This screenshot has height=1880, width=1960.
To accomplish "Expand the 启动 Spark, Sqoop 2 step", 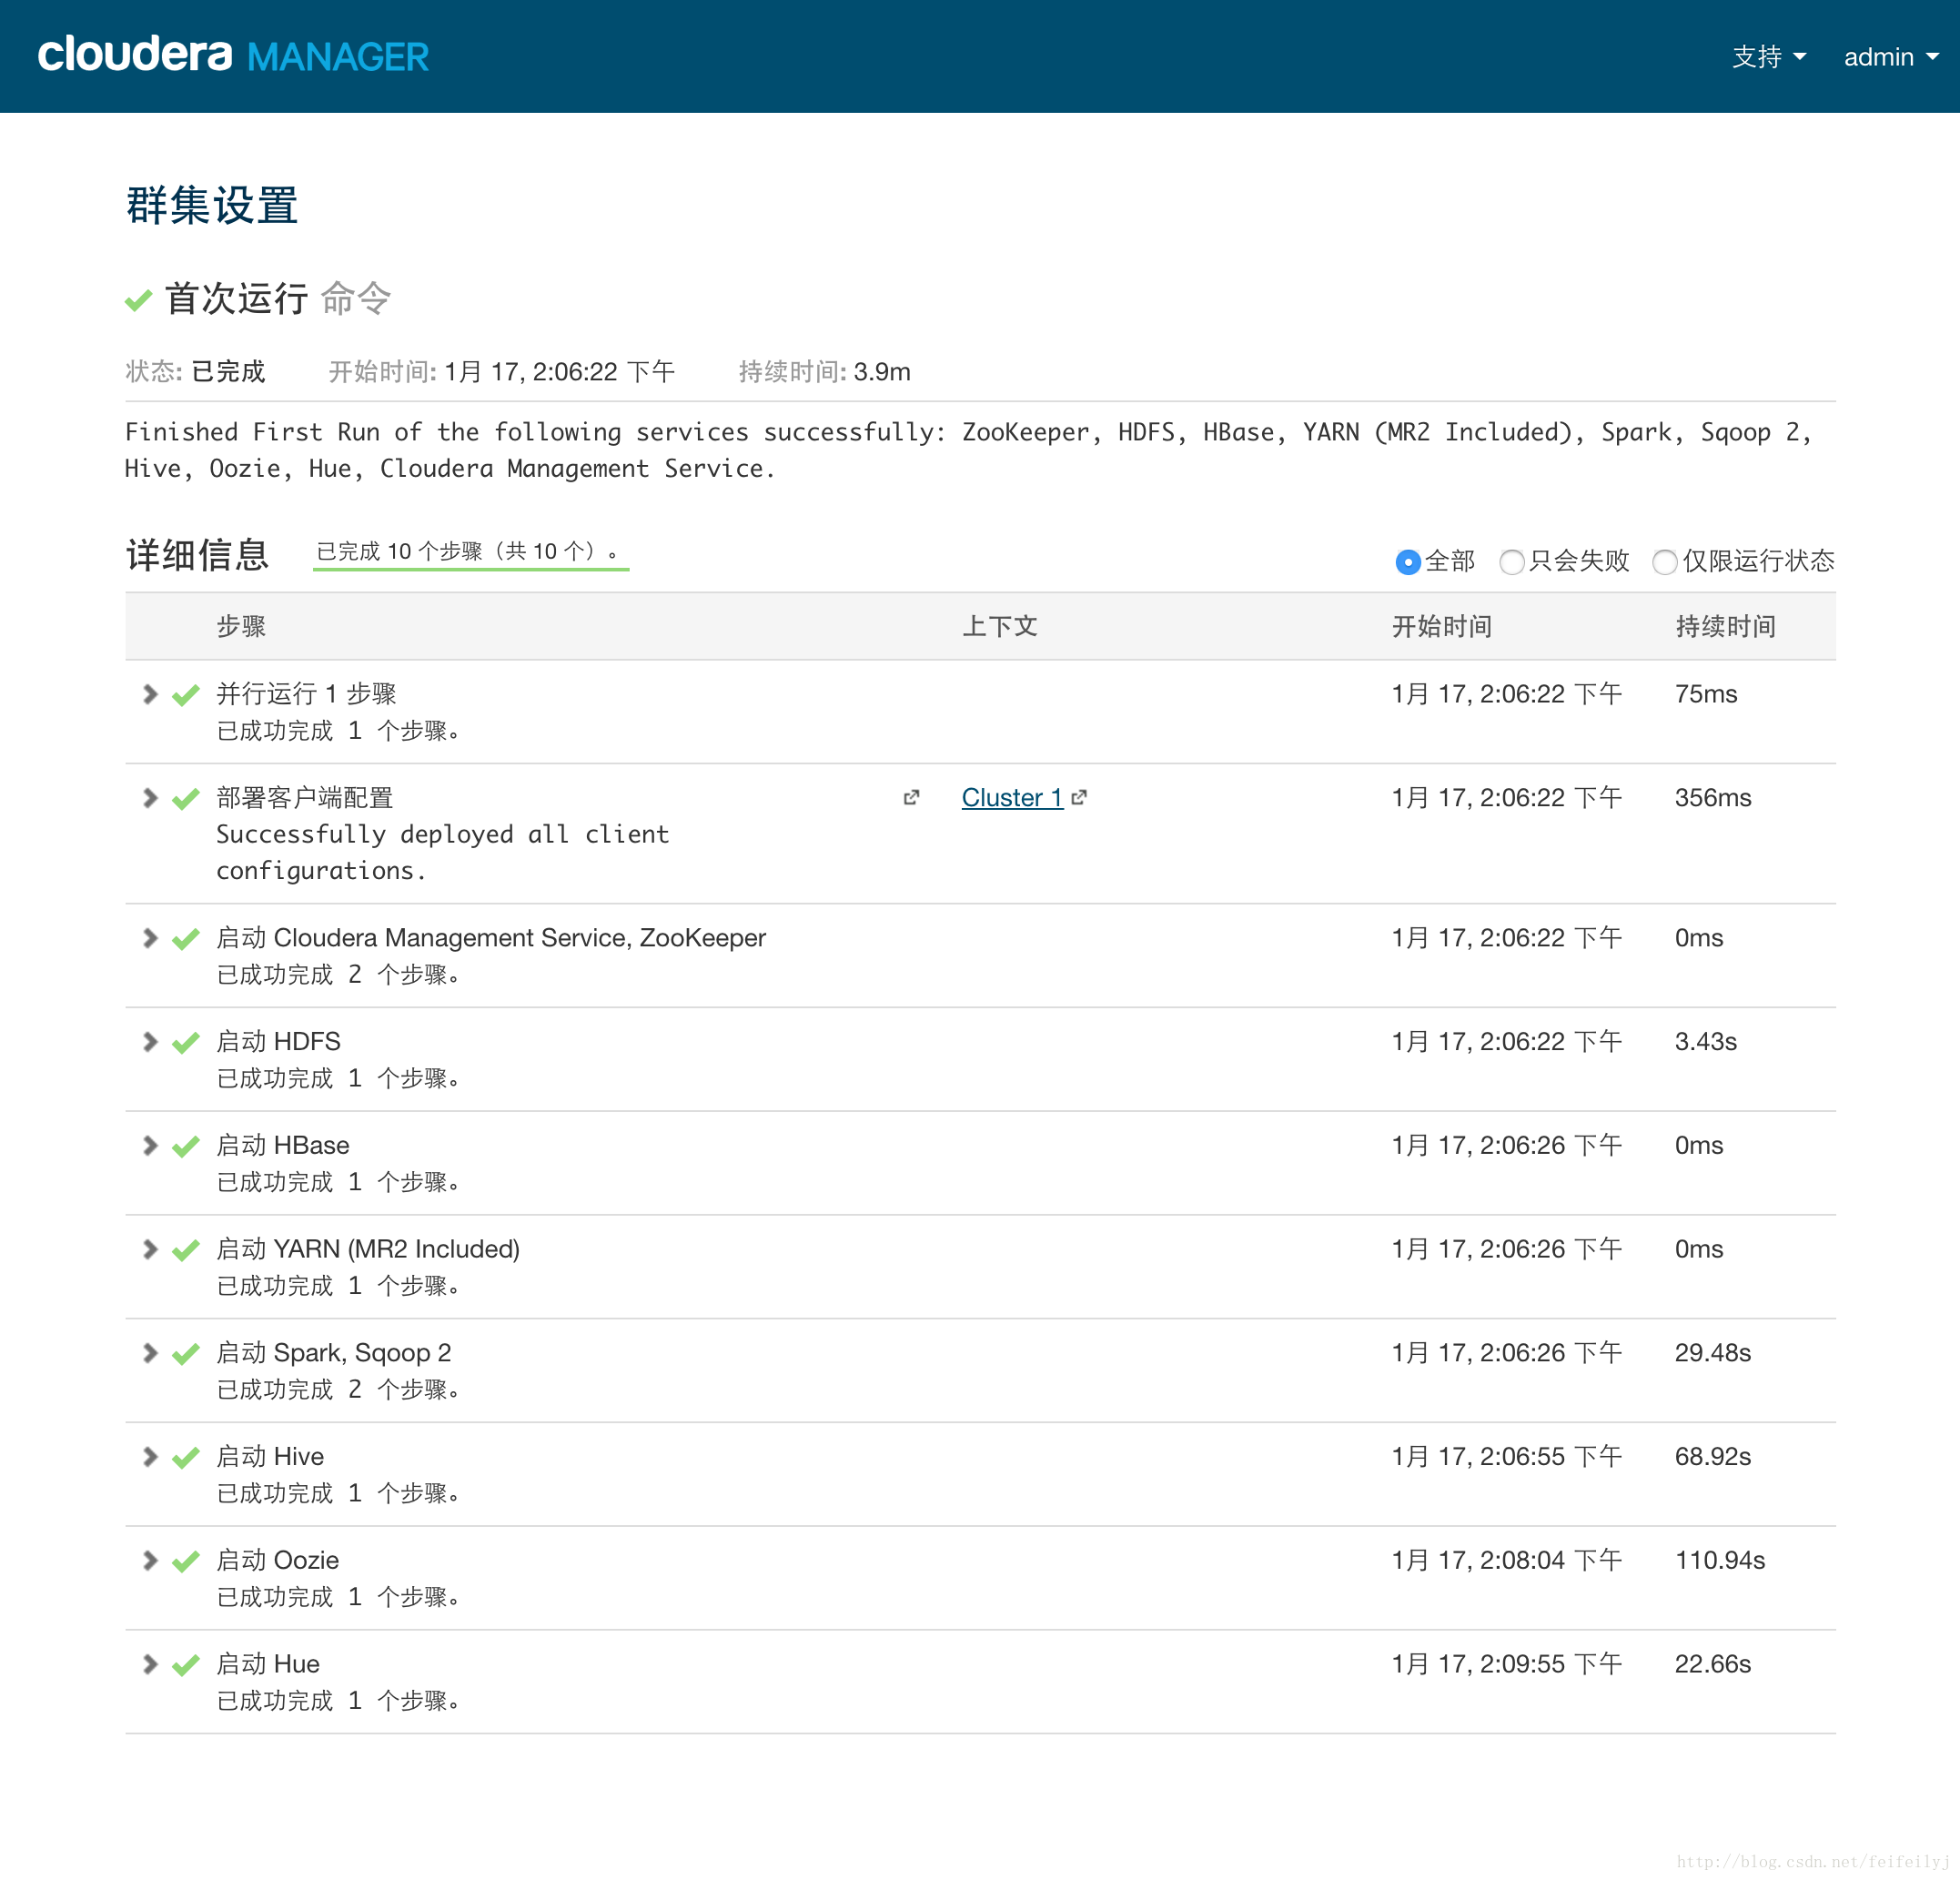I will 150,1353.
